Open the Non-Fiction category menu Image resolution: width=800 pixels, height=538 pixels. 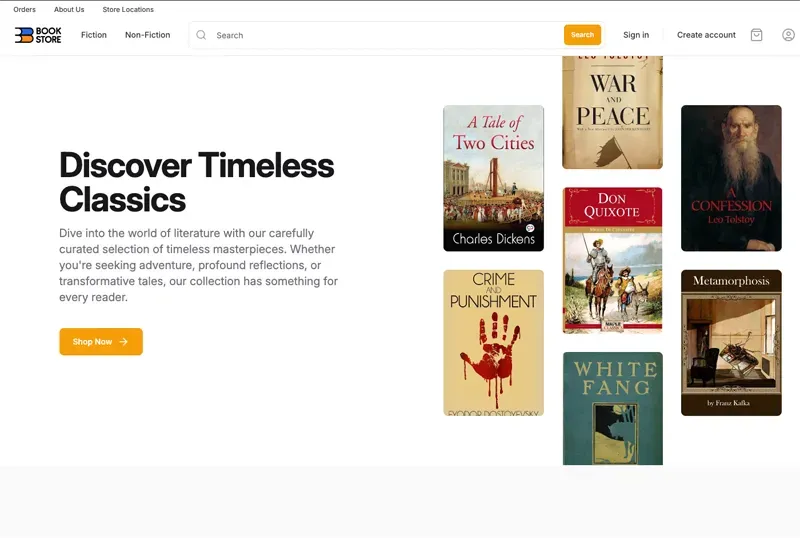[x=147, y=35]
